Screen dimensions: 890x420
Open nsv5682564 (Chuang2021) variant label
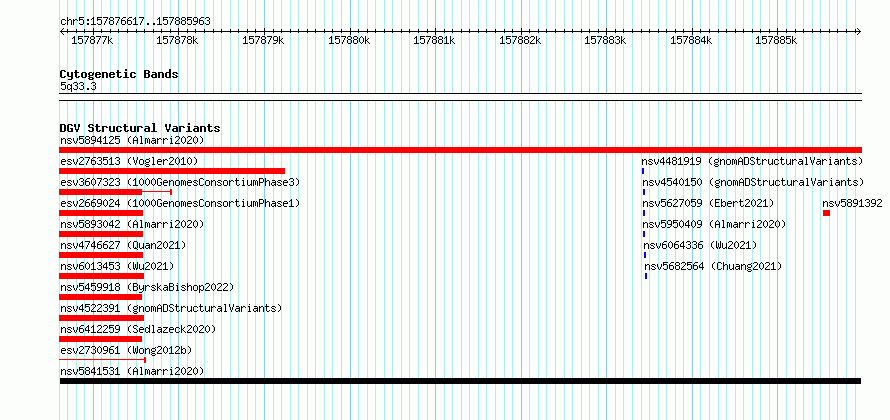point(713,266)
